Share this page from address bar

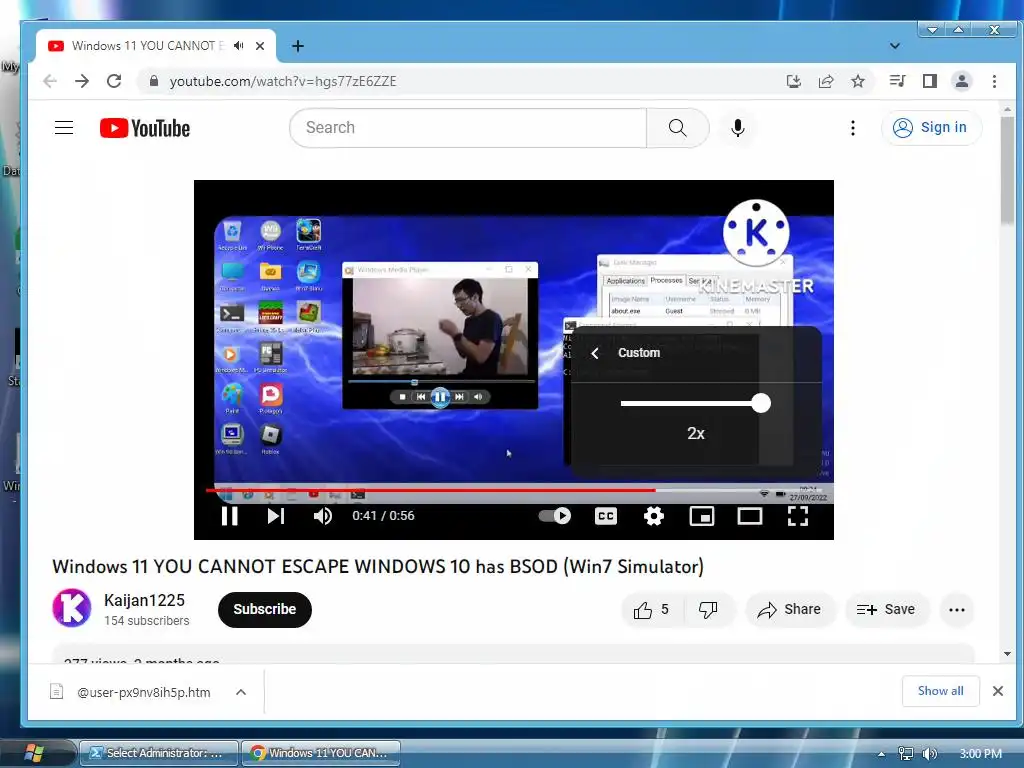[x=826, y=81]
